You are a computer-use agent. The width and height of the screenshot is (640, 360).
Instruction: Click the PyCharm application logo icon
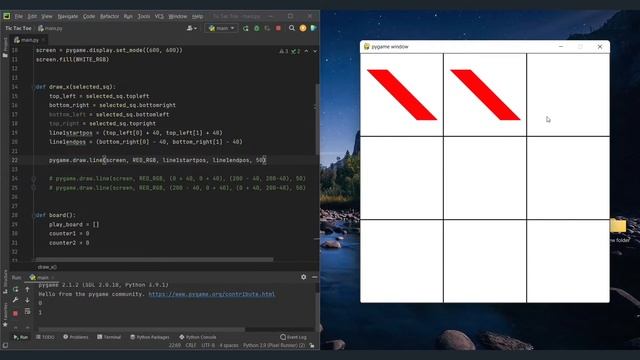pyautogui.click(x=7, y=16)
